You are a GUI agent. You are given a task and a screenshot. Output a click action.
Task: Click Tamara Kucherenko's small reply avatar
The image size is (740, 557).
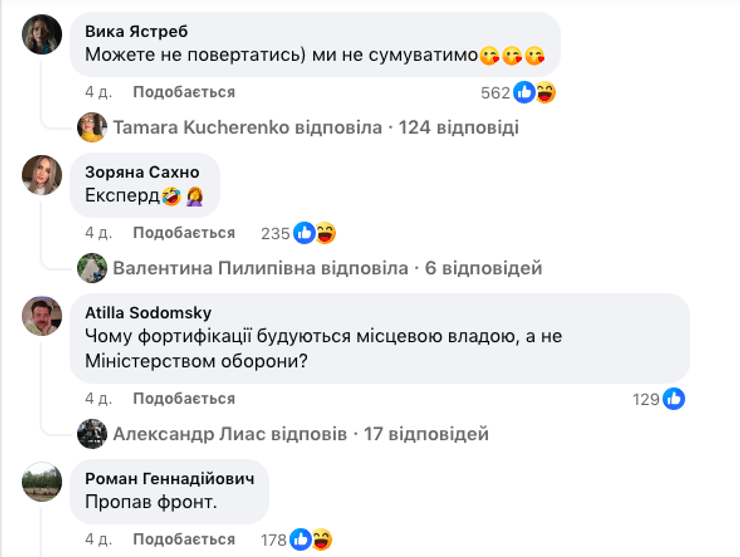(x=93, y=127)
